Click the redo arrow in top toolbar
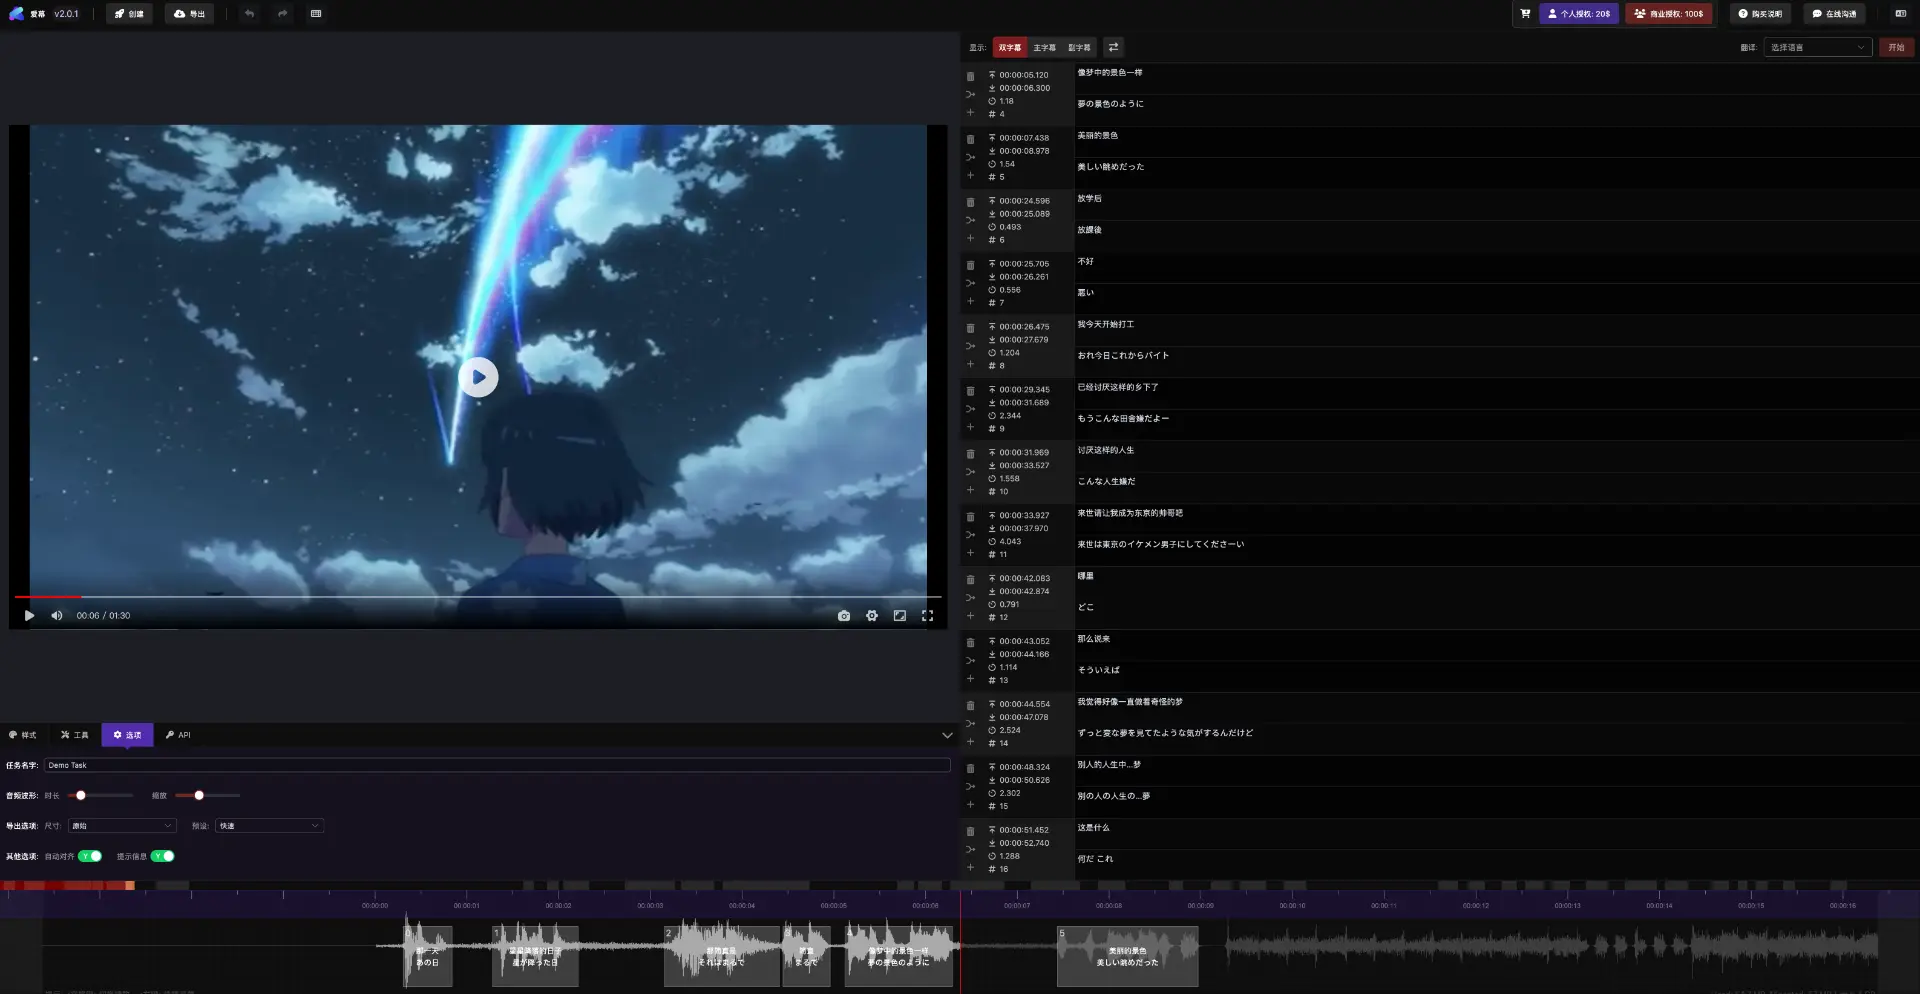The height and width of the screenshot is (994, 1920). 282,14
